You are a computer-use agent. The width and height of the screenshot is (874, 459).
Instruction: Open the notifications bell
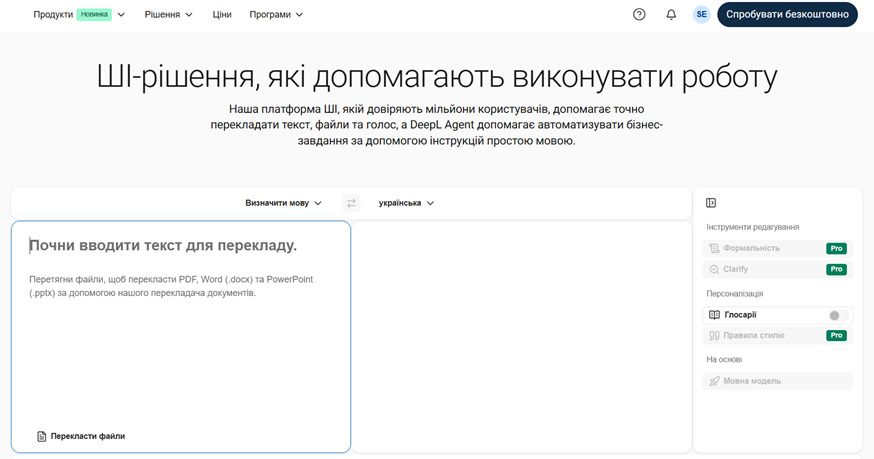671,15
